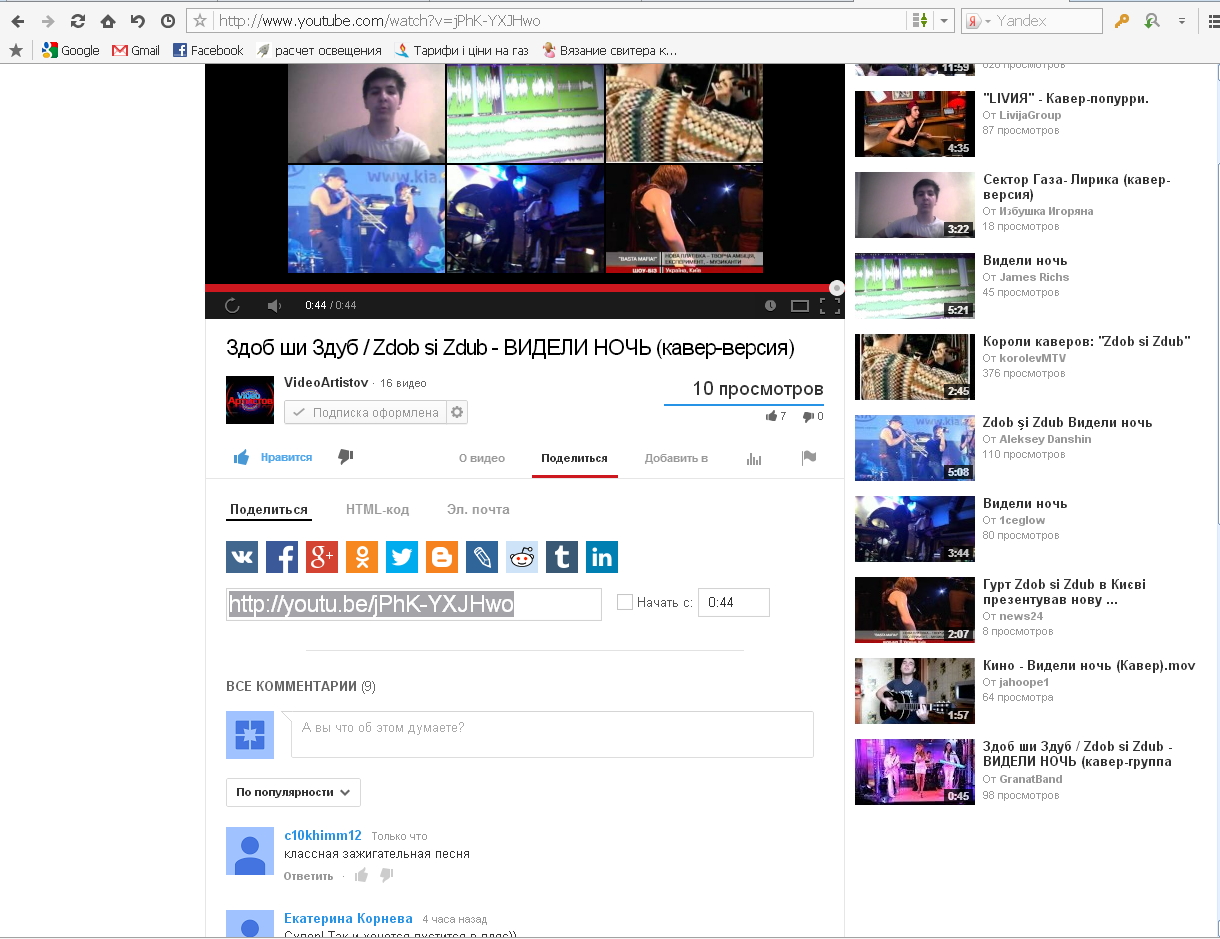Open subscription settings gear next to Подписка
This screenshot has height=939, width=1220.
(457, 412)
